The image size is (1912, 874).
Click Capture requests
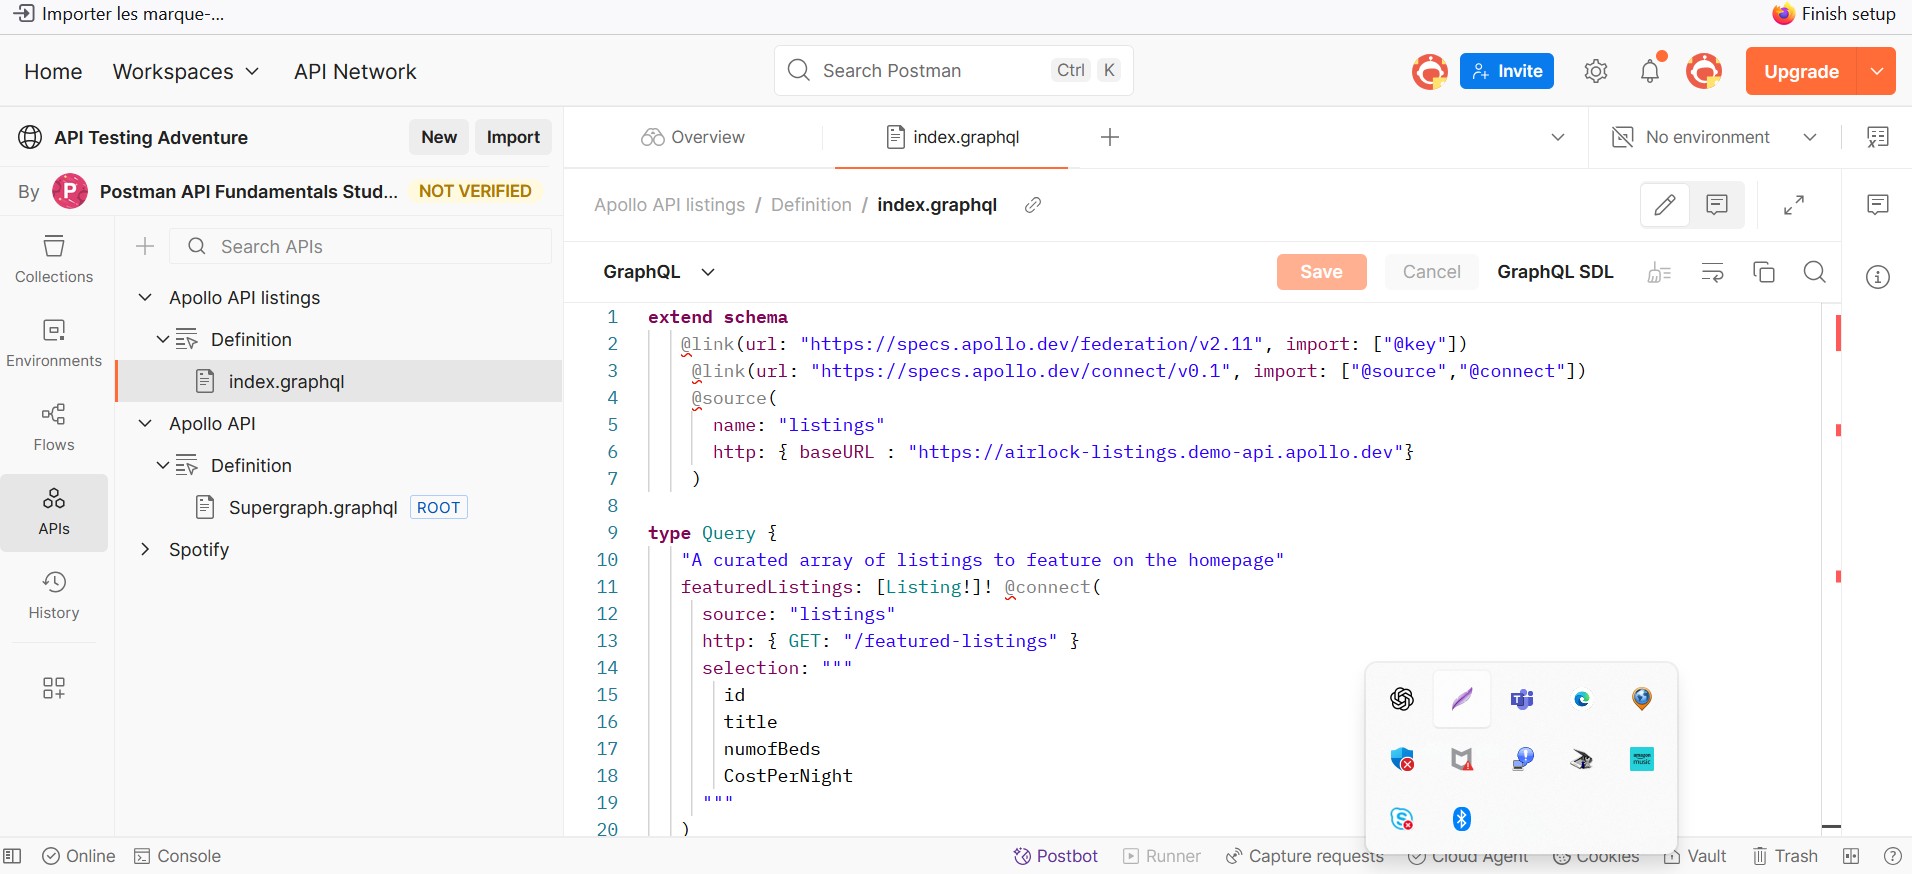[x=1304, y=856]
